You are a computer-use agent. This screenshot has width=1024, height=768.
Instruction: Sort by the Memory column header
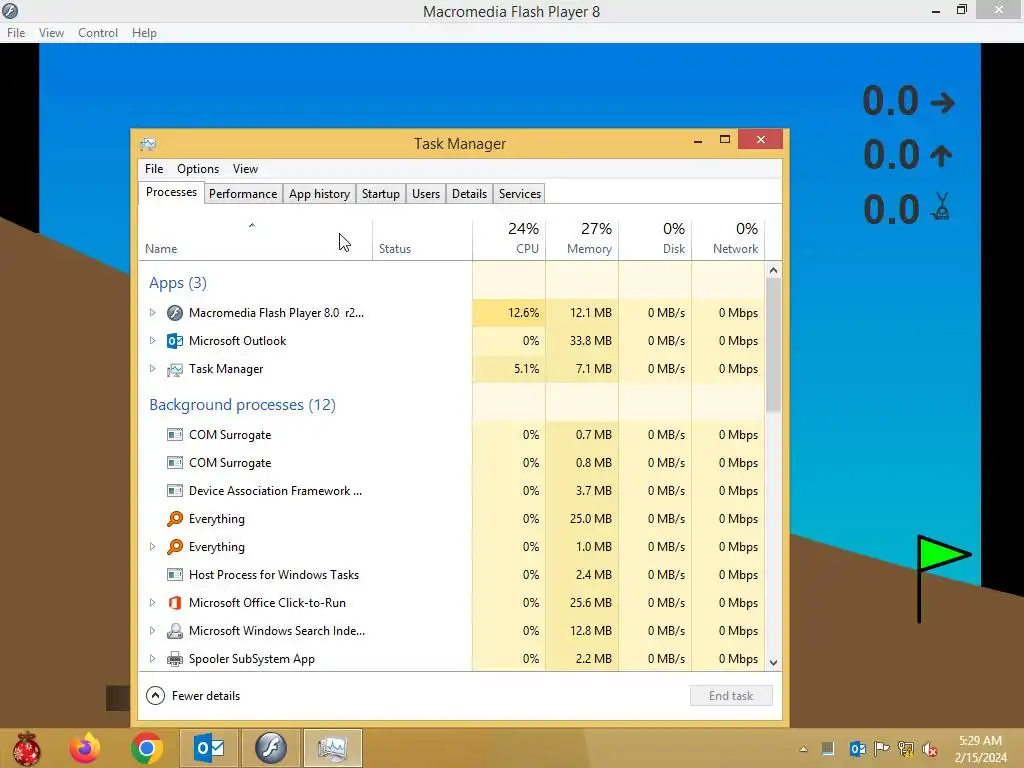(582, 239)
